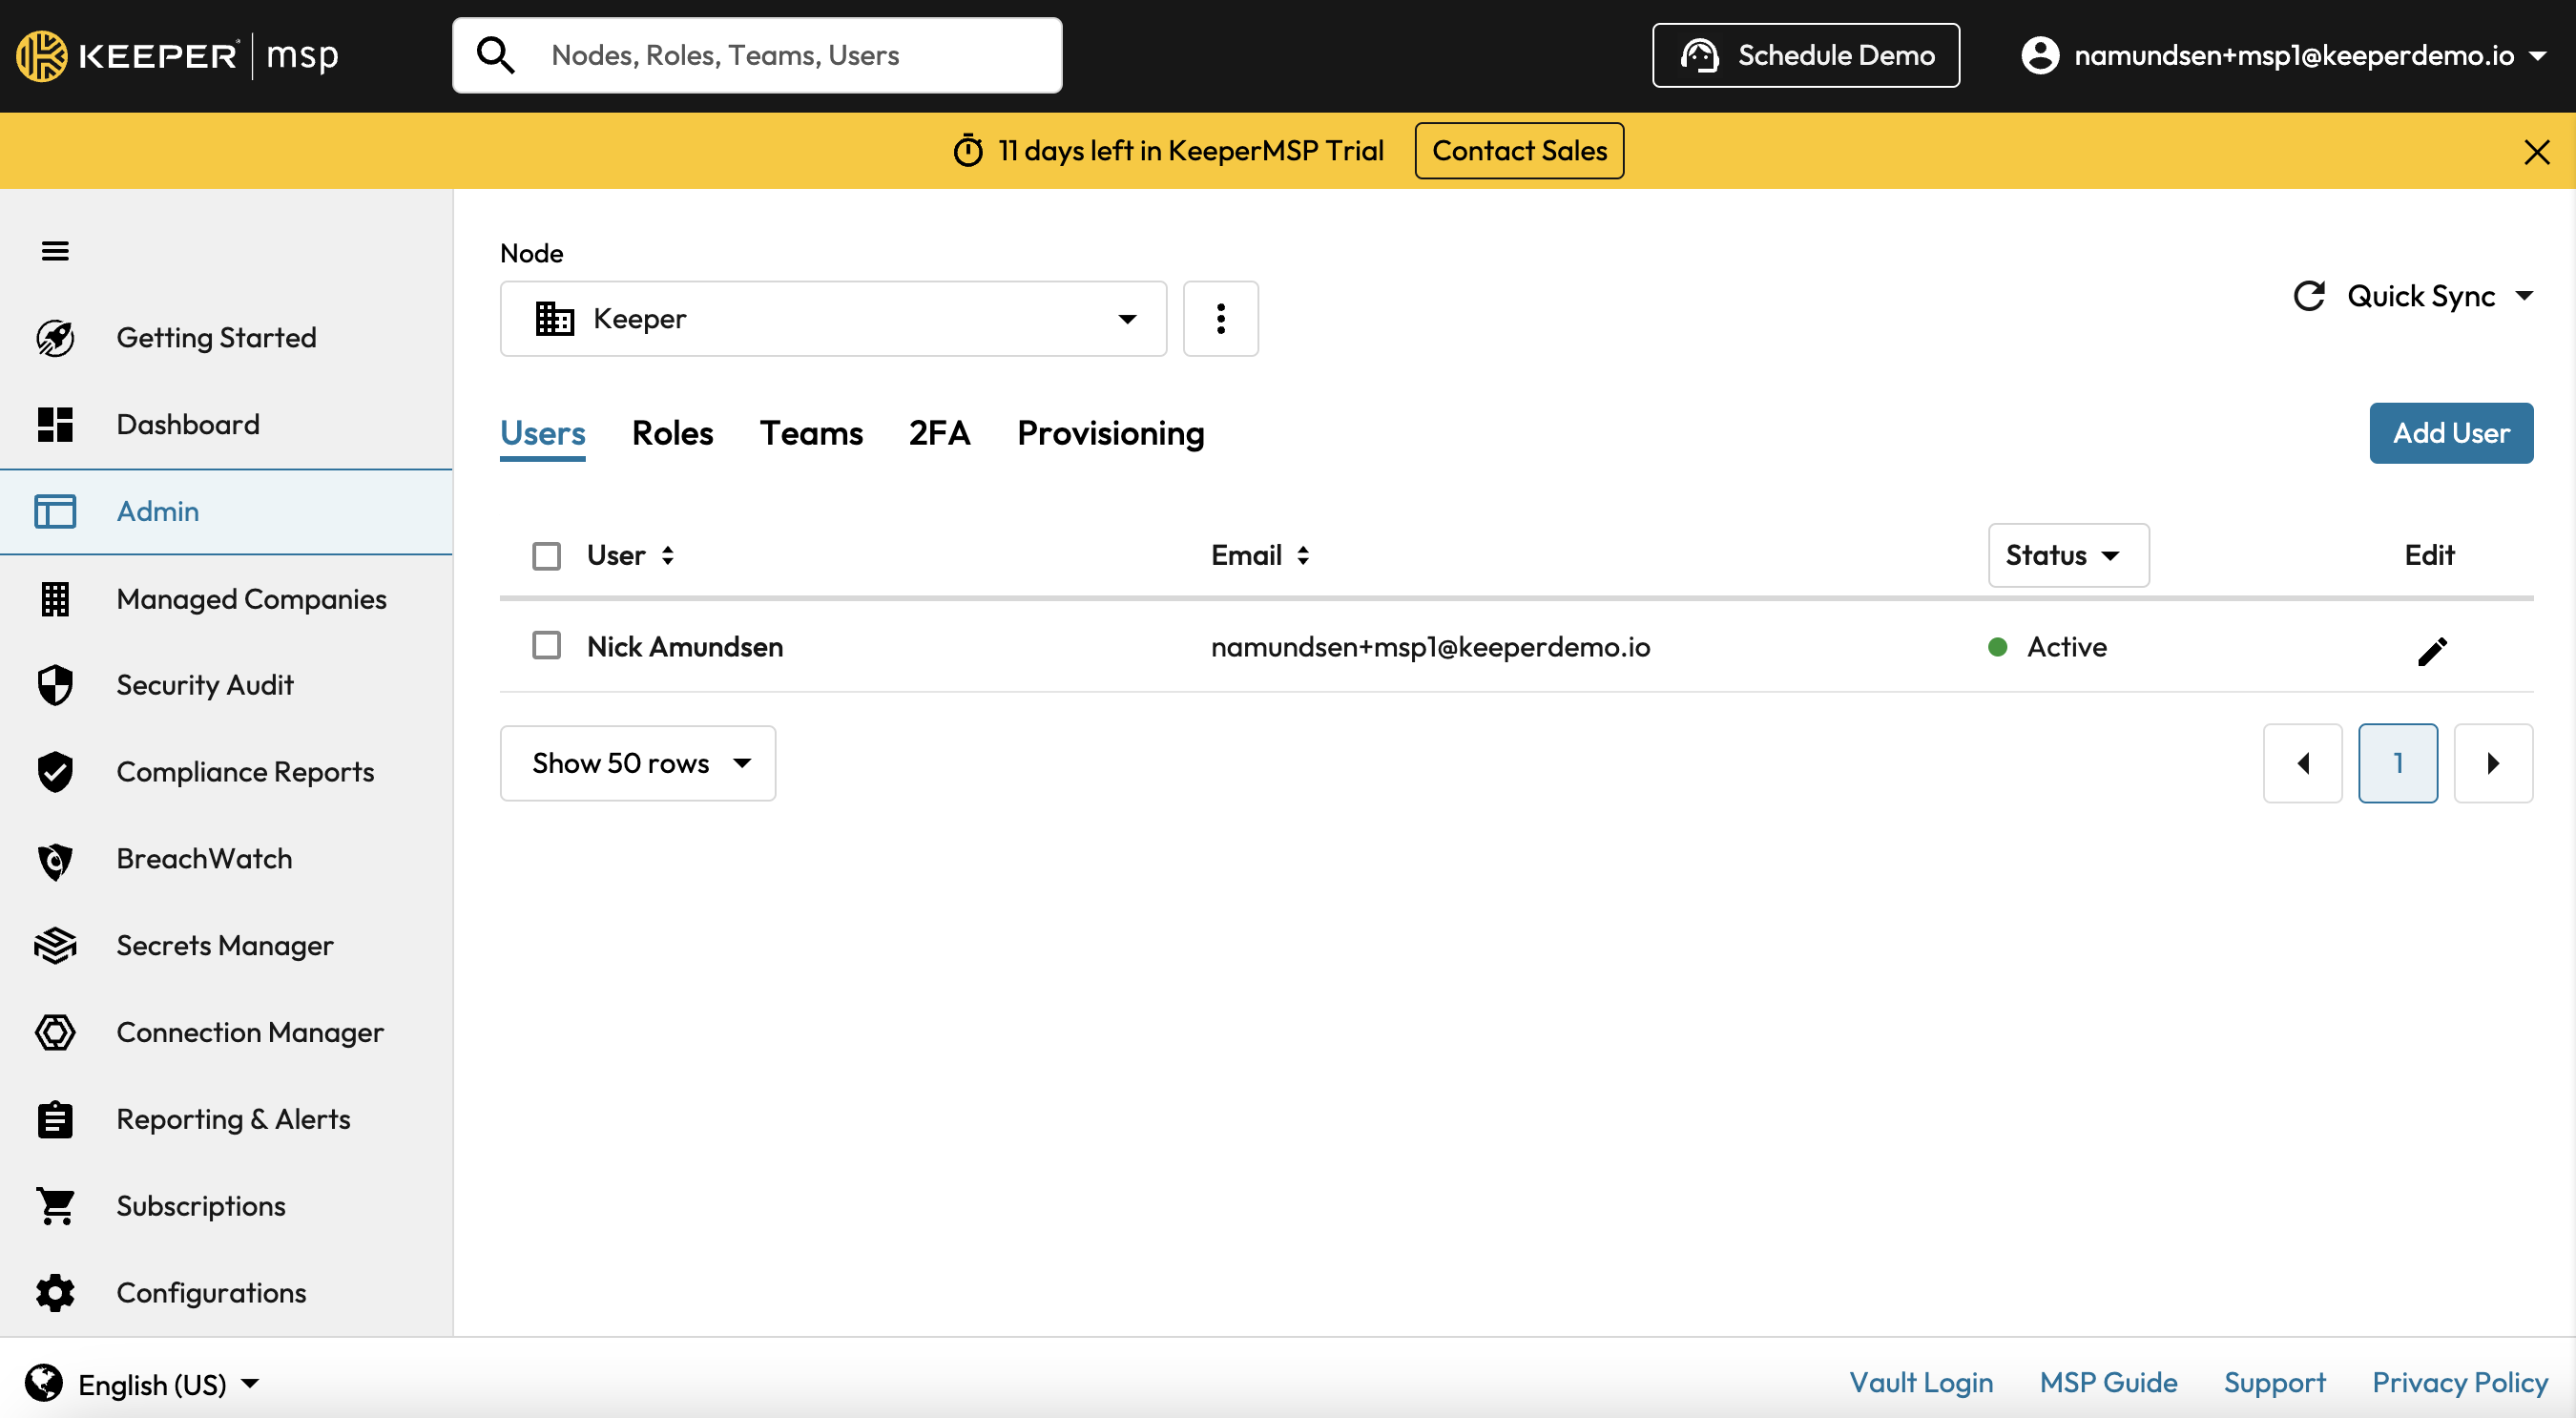The width and height of the screenshot is (2576, 1418).
Task: Open the Vault Login link
Action: (1920, 1383)
